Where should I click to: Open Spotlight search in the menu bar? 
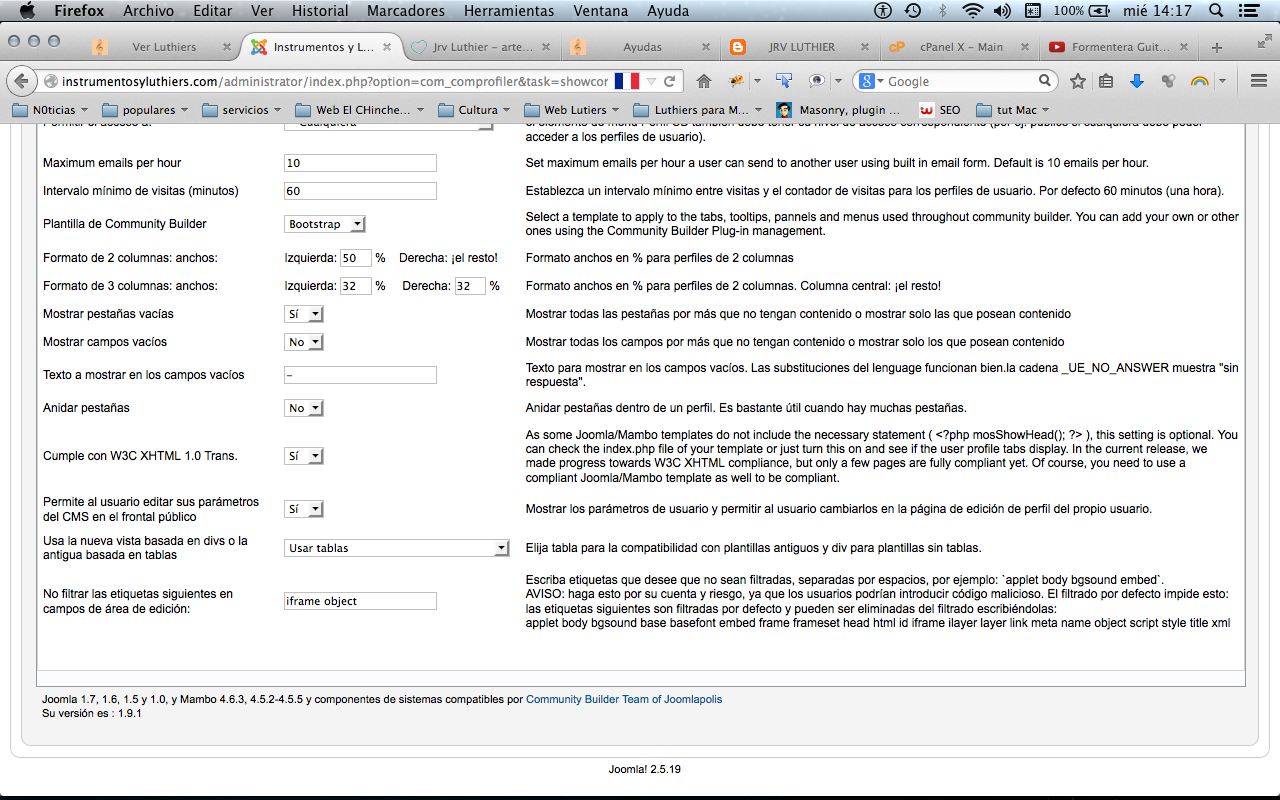click(1216, 11)
